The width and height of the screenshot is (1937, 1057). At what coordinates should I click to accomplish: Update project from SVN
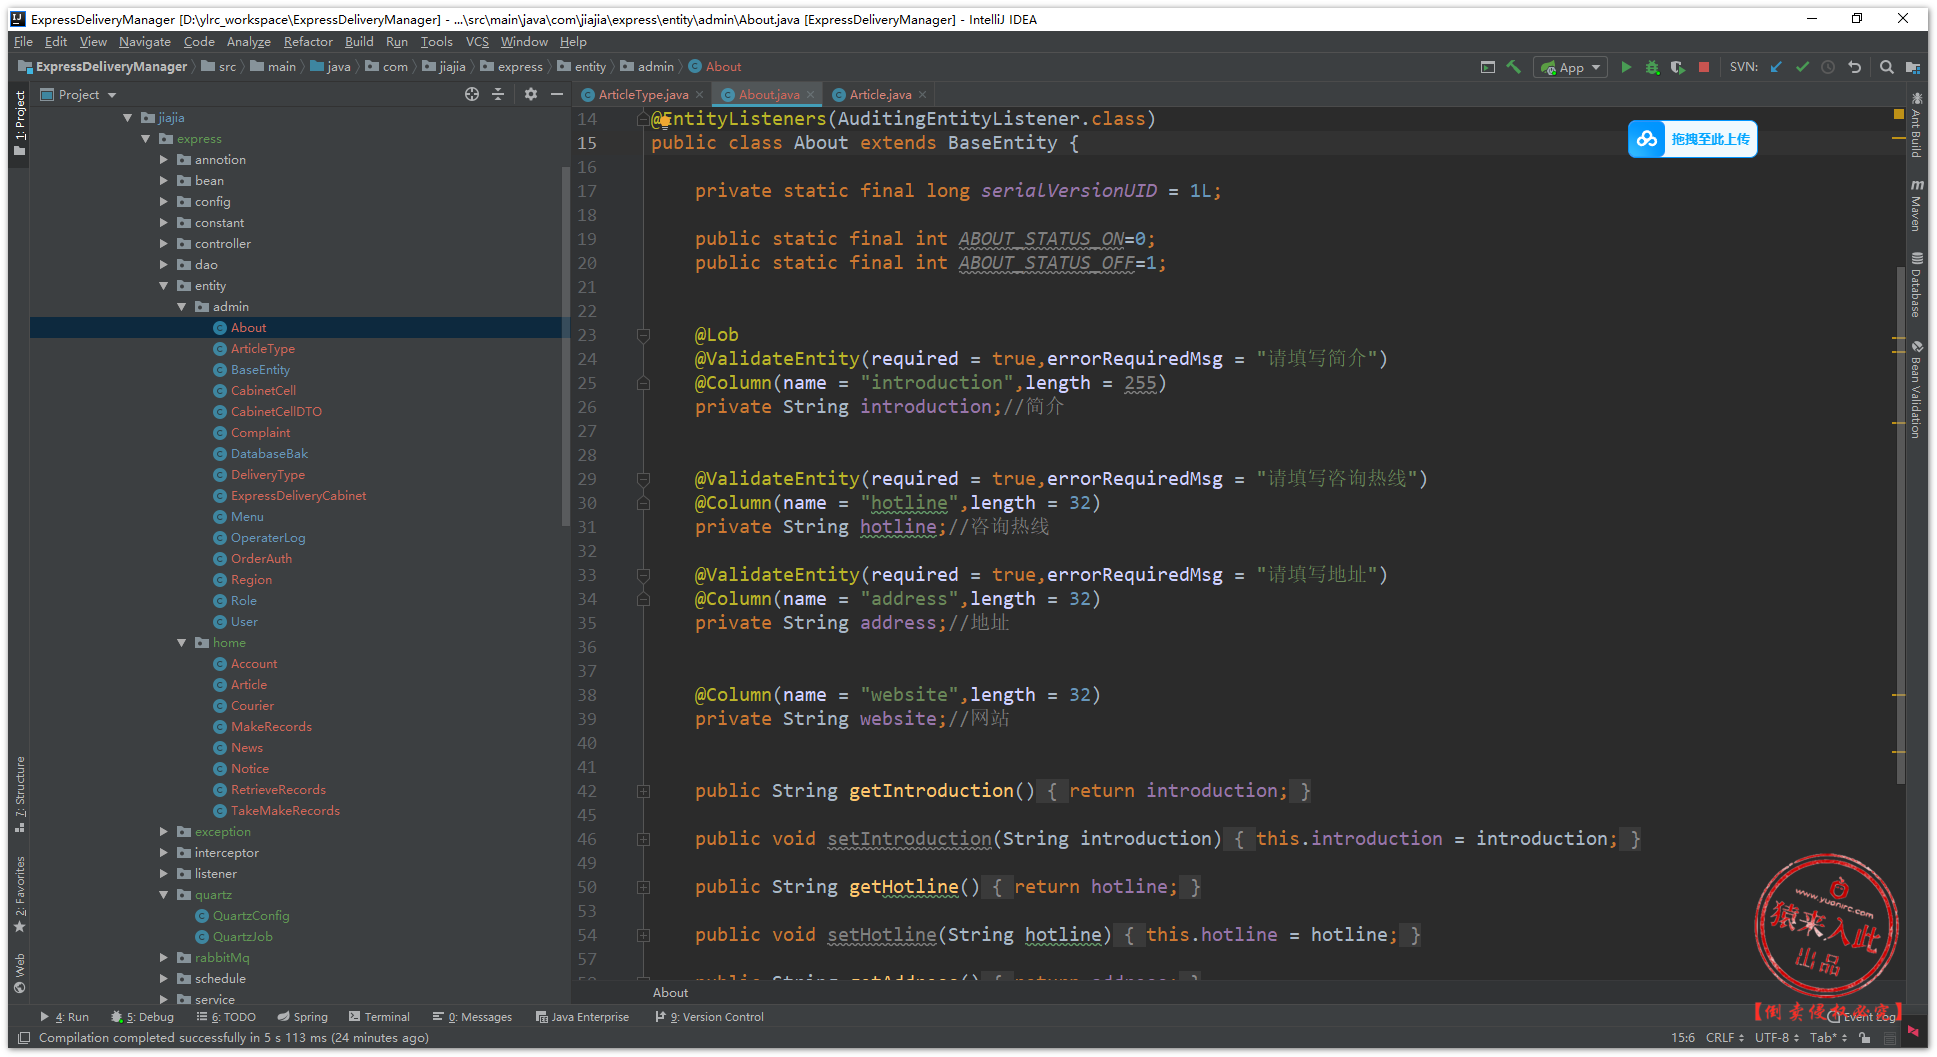tap(1776, 67)
